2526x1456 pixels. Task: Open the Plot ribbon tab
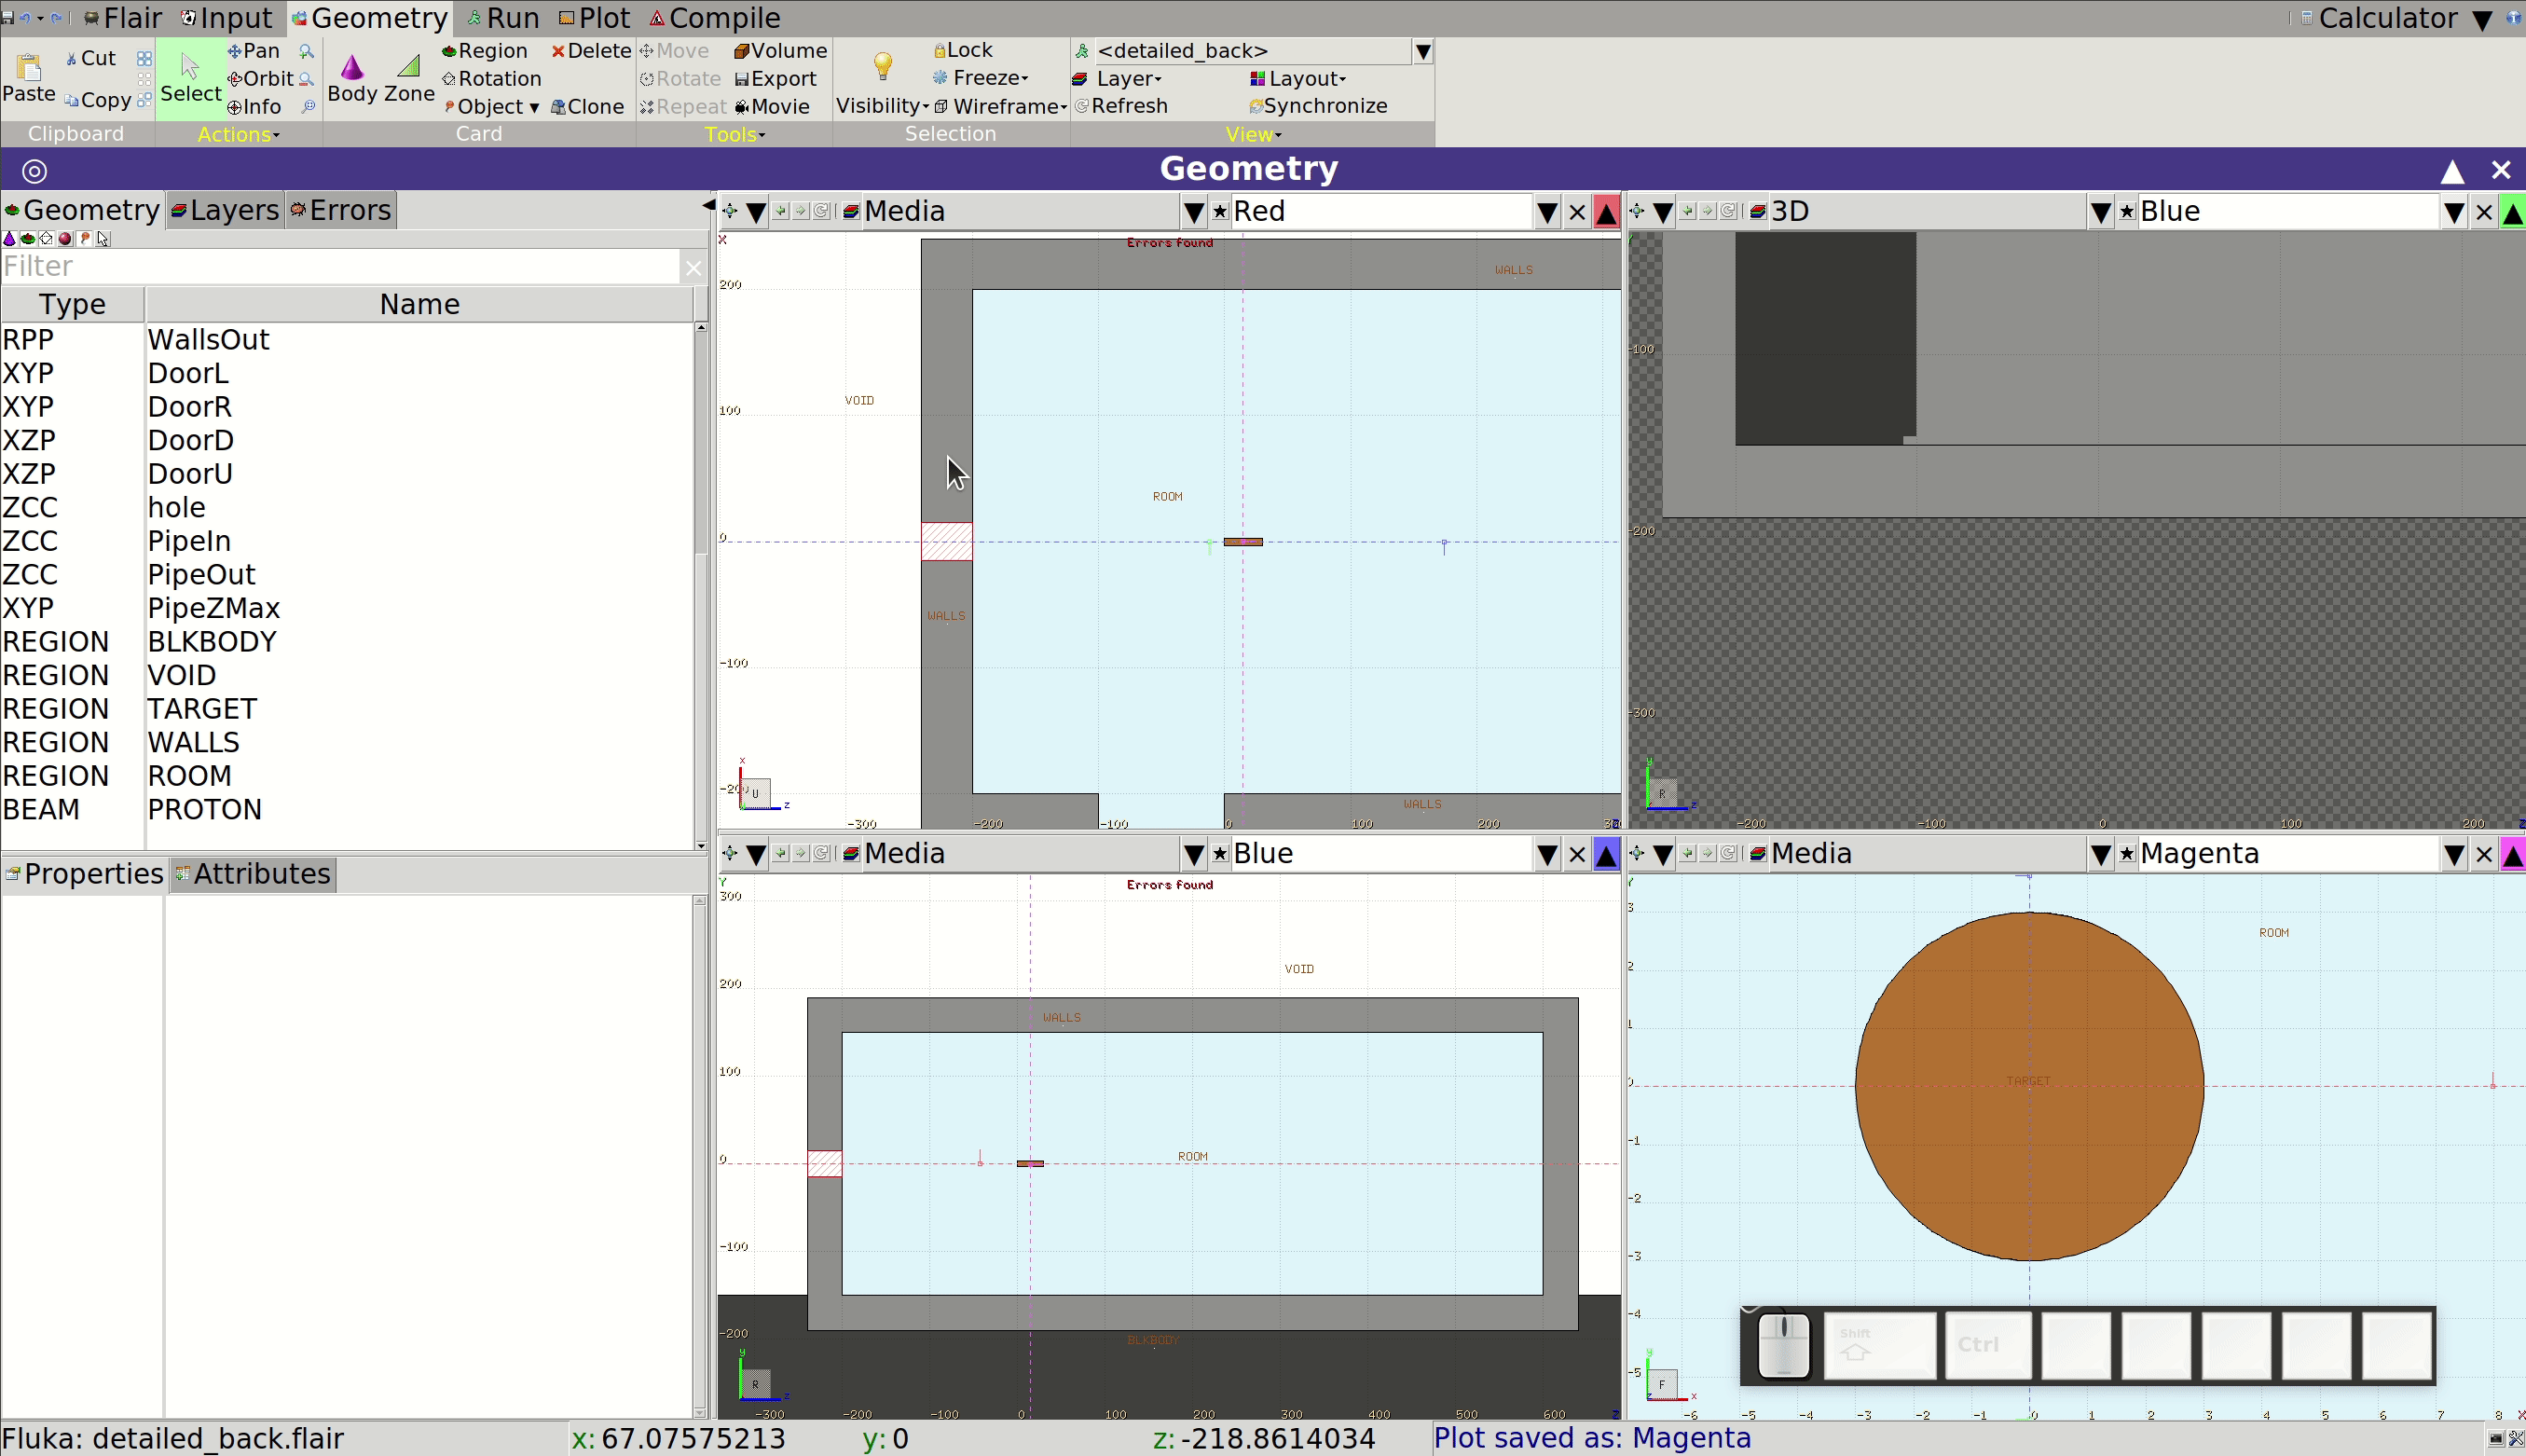tap(594, 18)
